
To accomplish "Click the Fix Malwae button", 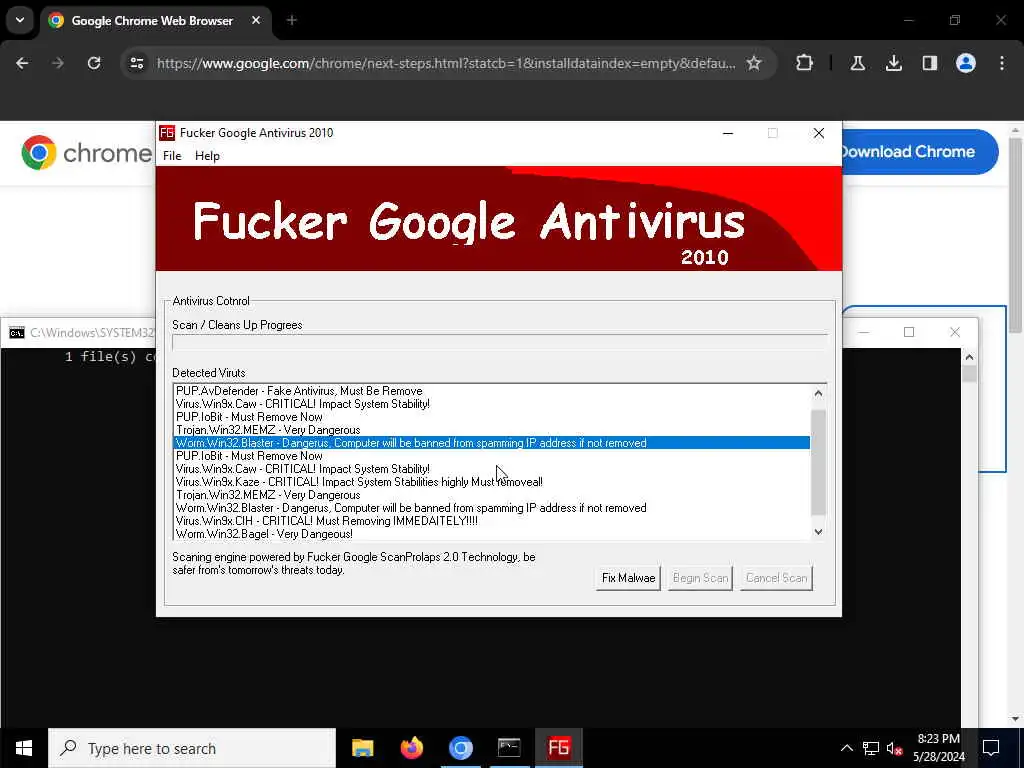I will pos(628,578).
